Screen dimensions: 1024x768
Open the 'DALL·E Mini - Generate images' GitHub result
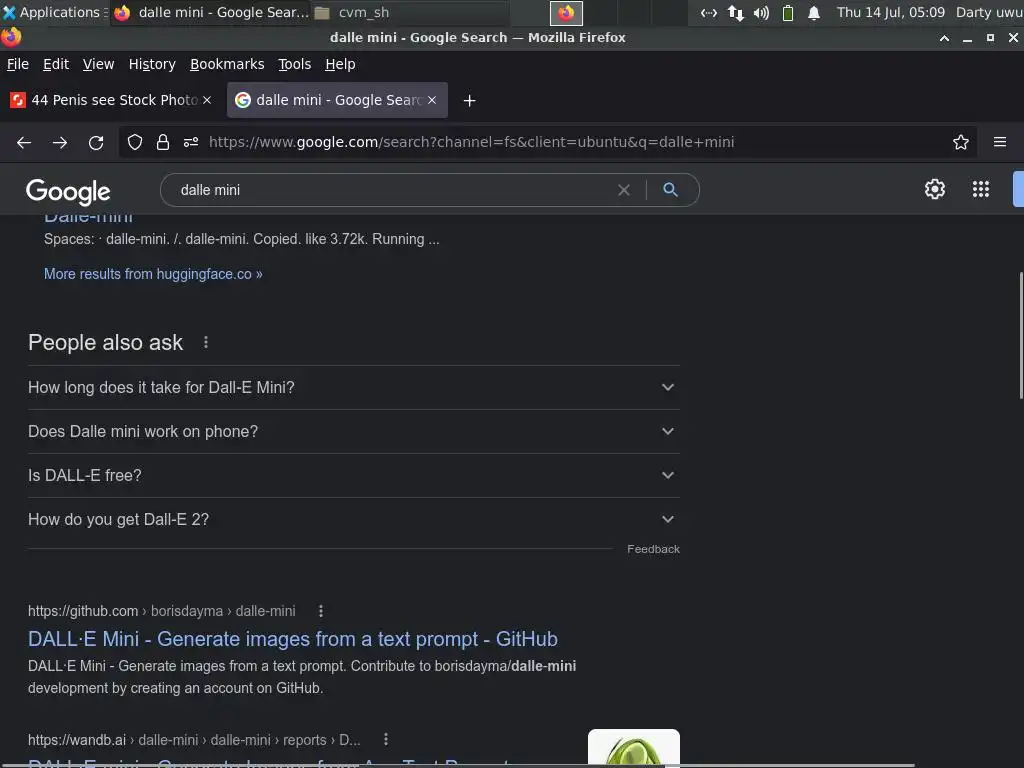pyautogui.click(x=293, y=639)
